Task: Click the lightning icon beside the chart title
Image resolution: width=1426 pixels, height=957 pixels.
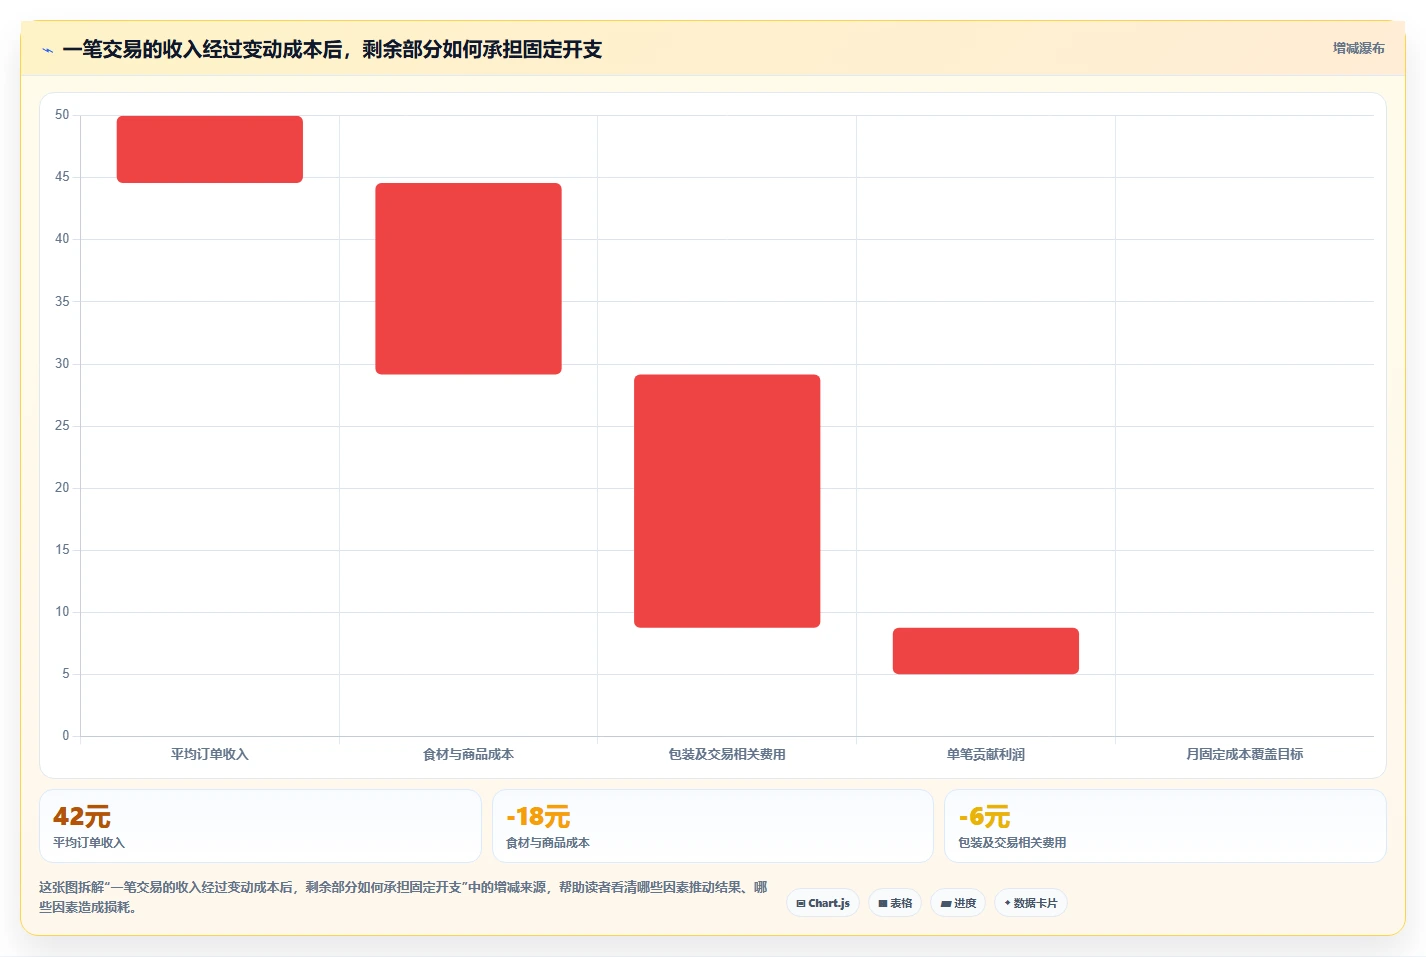Action: [47, 50]
